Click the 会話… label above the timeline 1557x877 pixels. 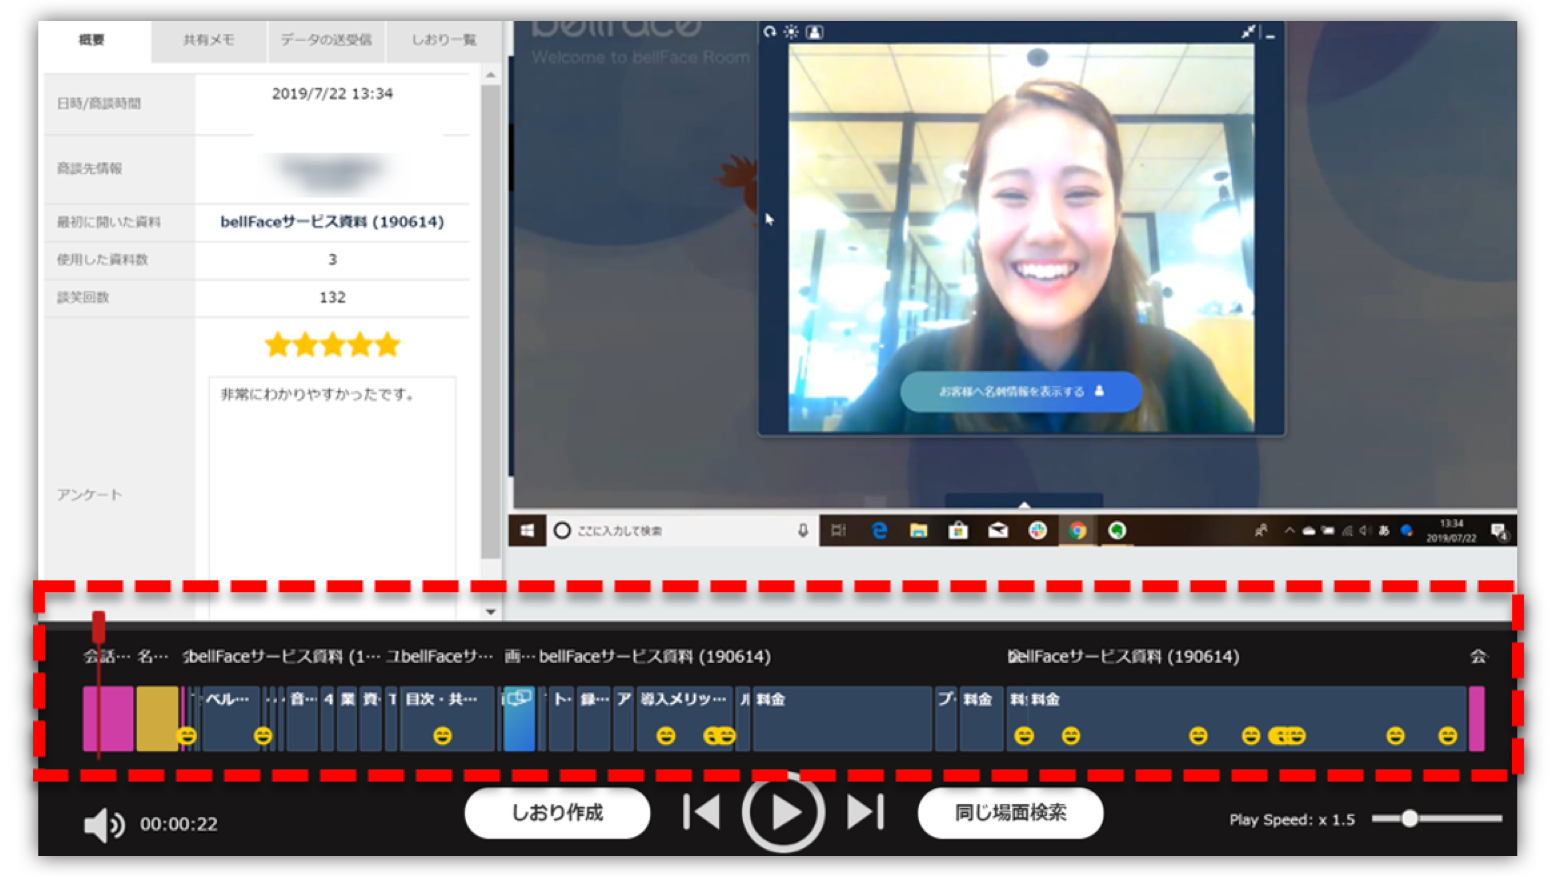[x=107, y=656]
